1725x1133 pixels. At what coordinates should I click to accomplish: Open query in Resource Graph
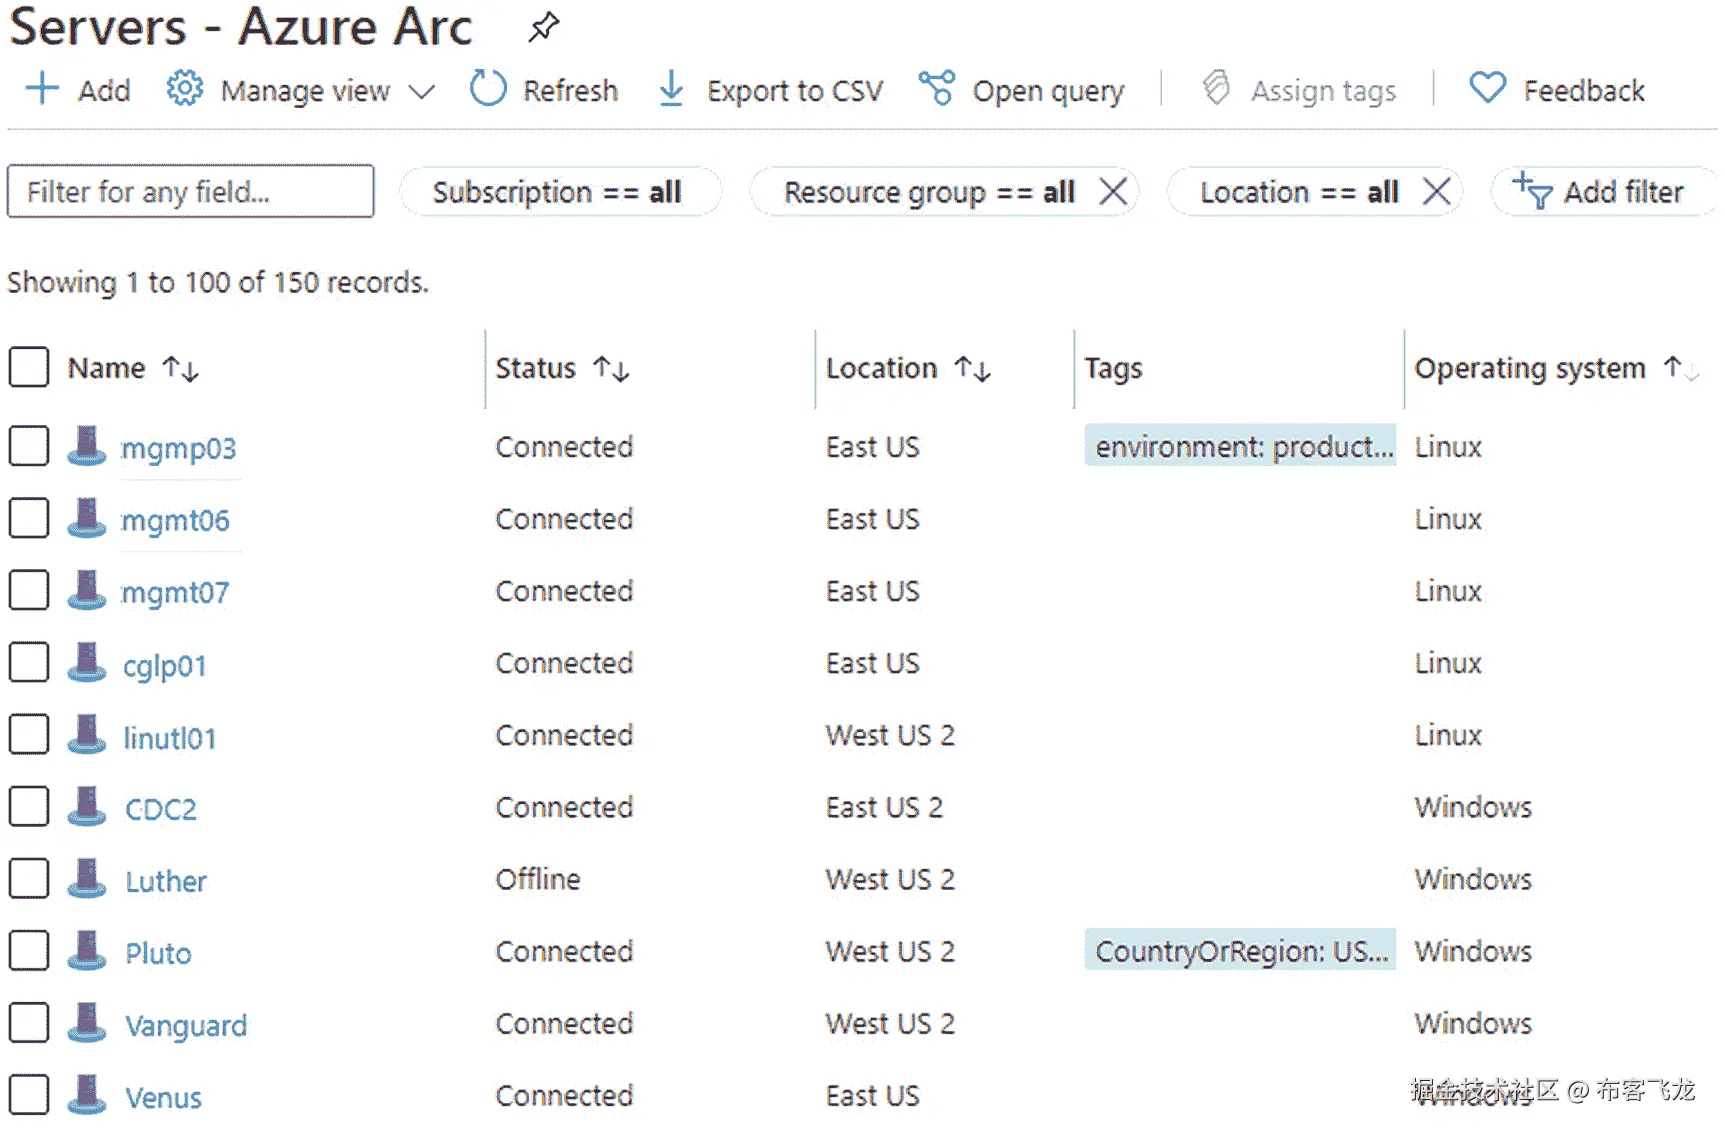(x=1022, y=90)
